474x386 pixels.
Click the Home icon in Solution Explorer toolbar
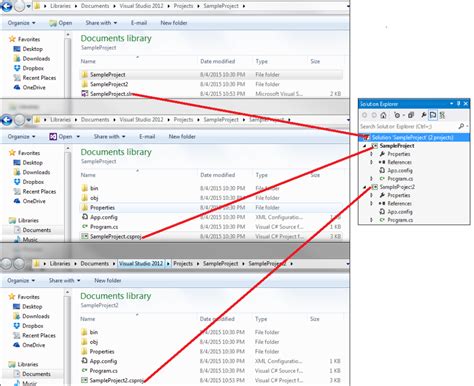[x=383, y=115]
